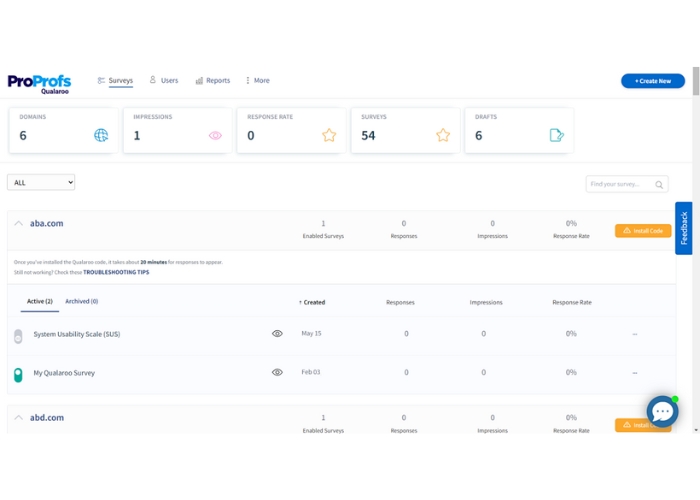
Task: Click the Domains globe icon
Action: click(x=101, y=135)
